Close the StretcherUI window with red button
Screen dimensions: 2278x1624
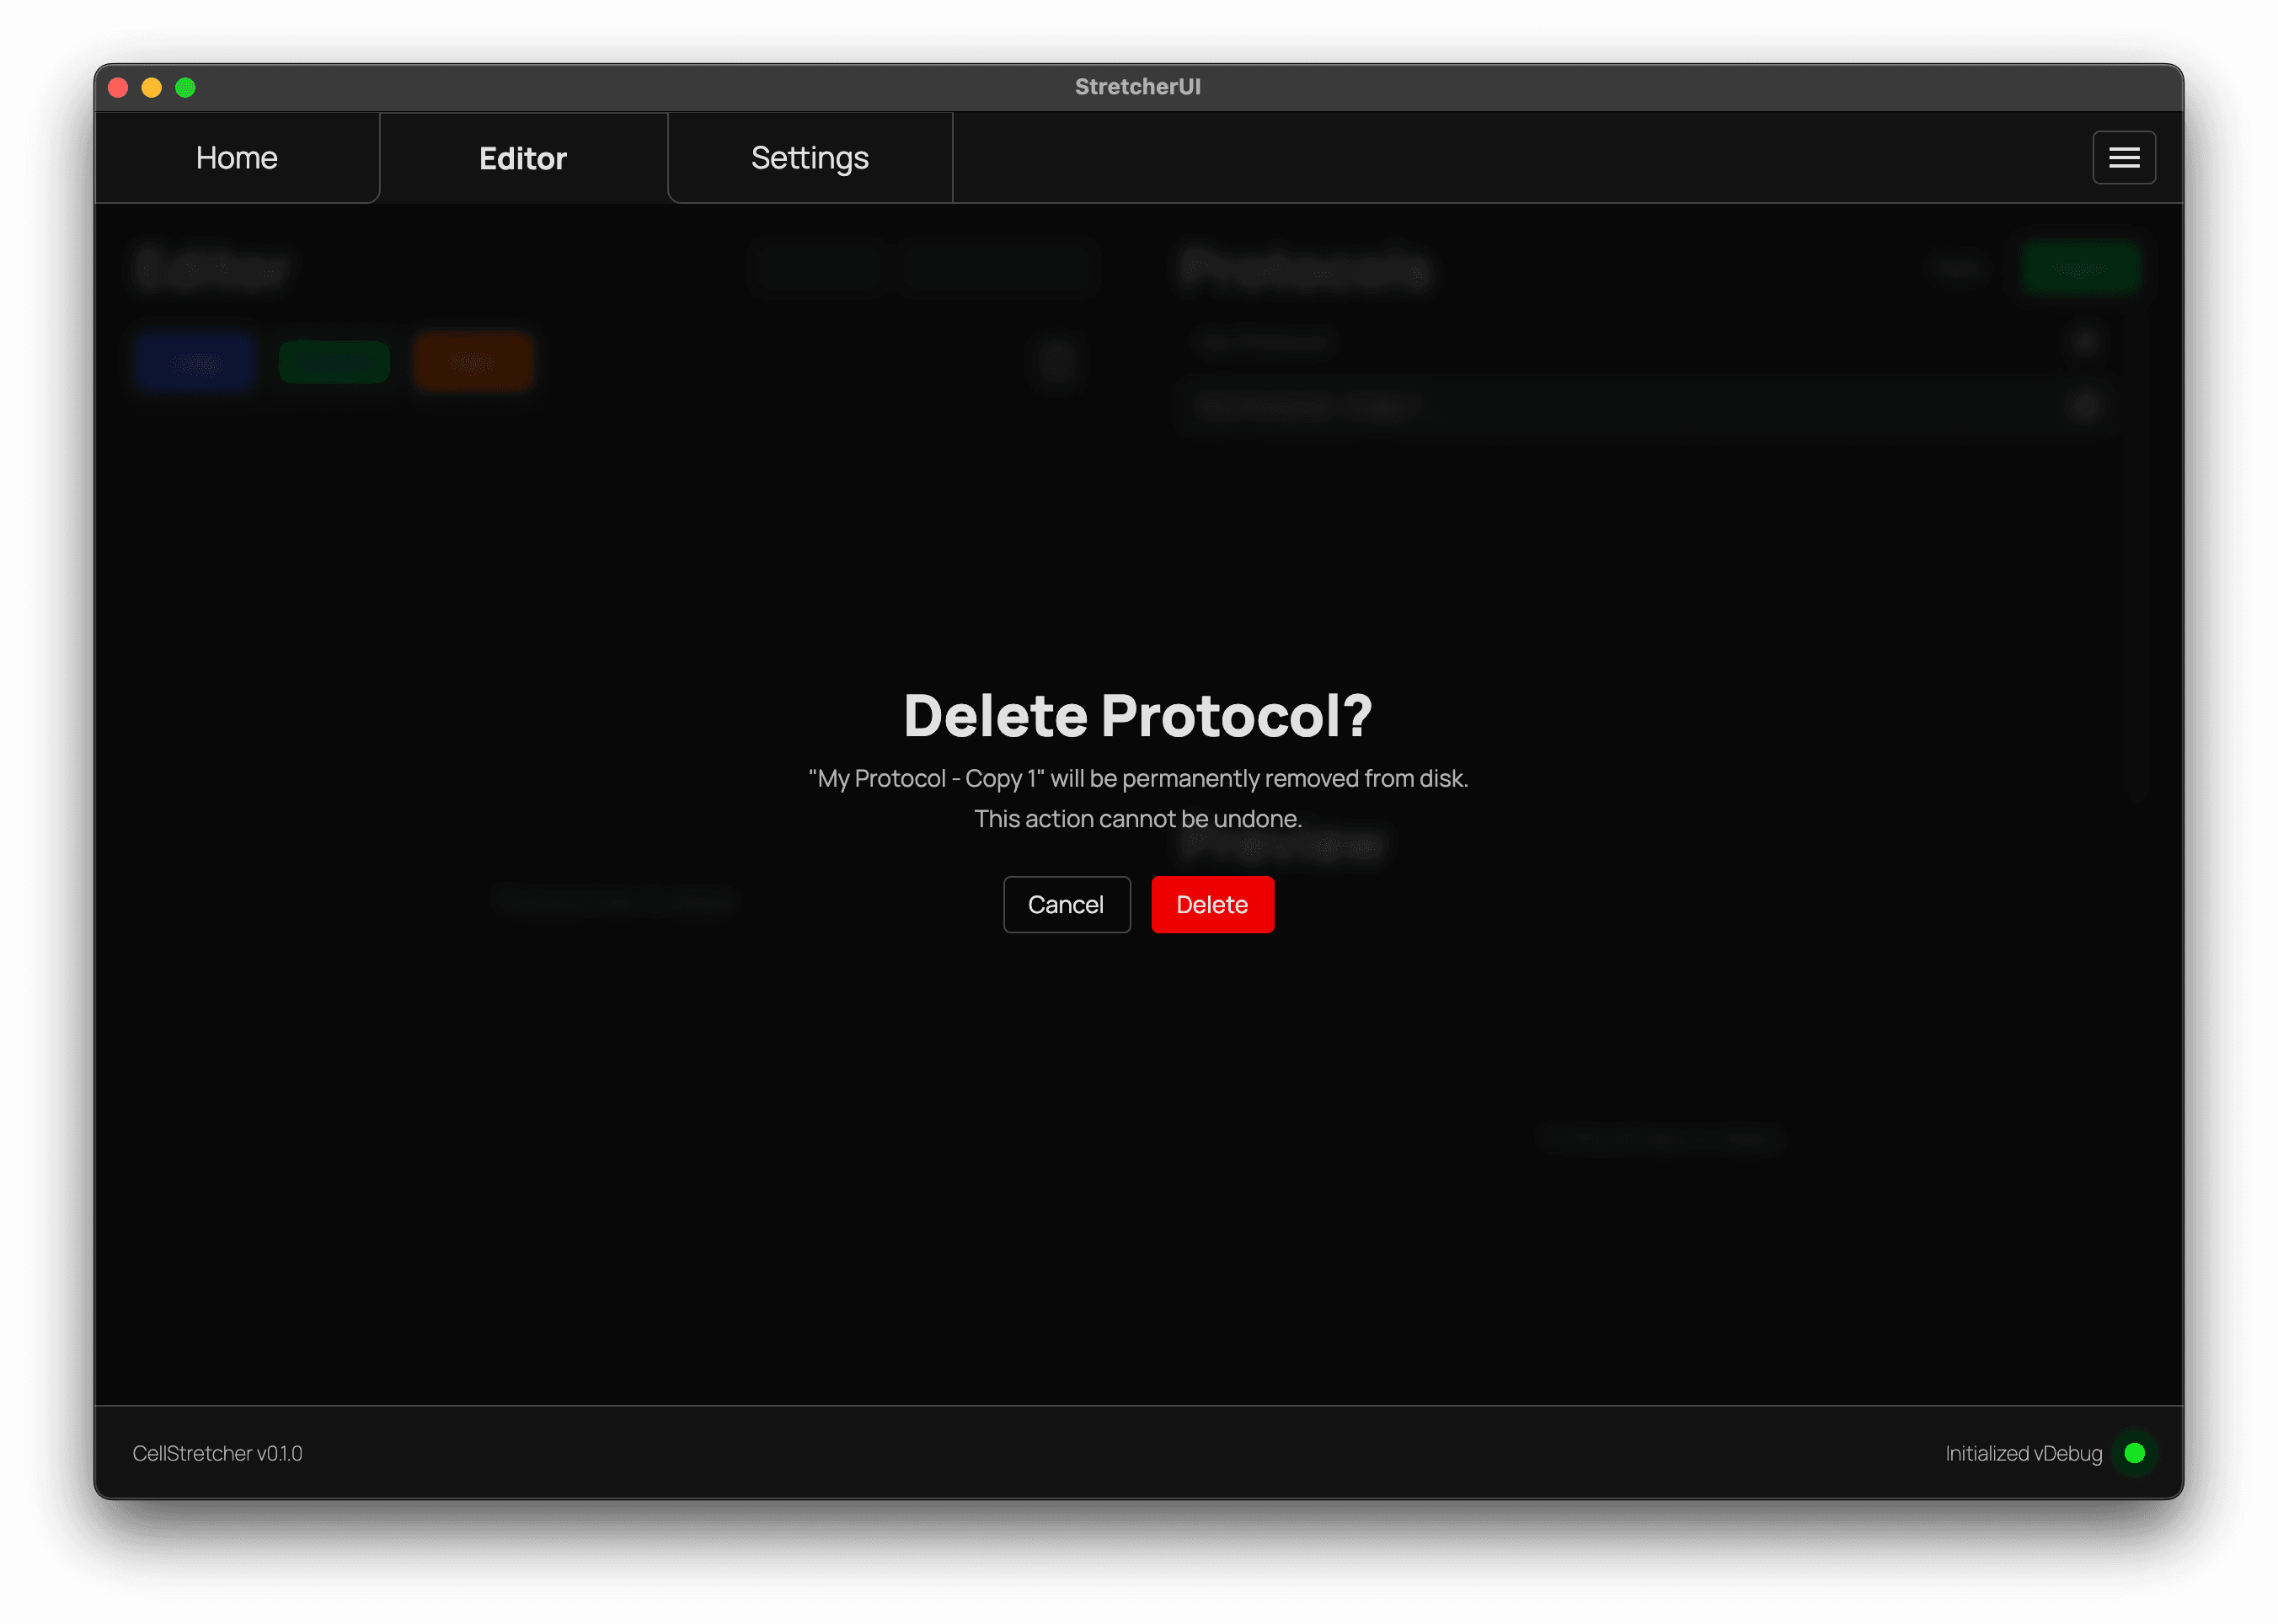[x=118, y=87]
